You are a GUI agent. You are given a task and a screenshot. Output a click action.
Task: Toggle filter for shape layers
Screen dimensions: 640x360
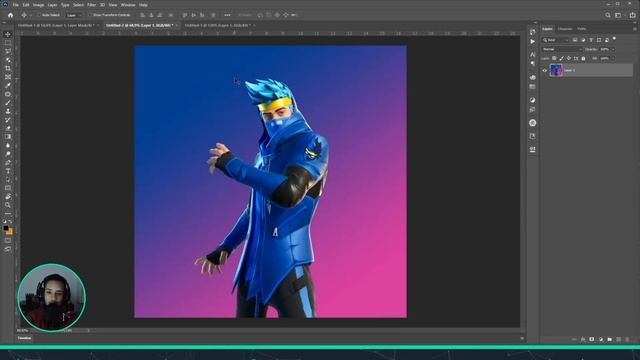tap(599, 40)
